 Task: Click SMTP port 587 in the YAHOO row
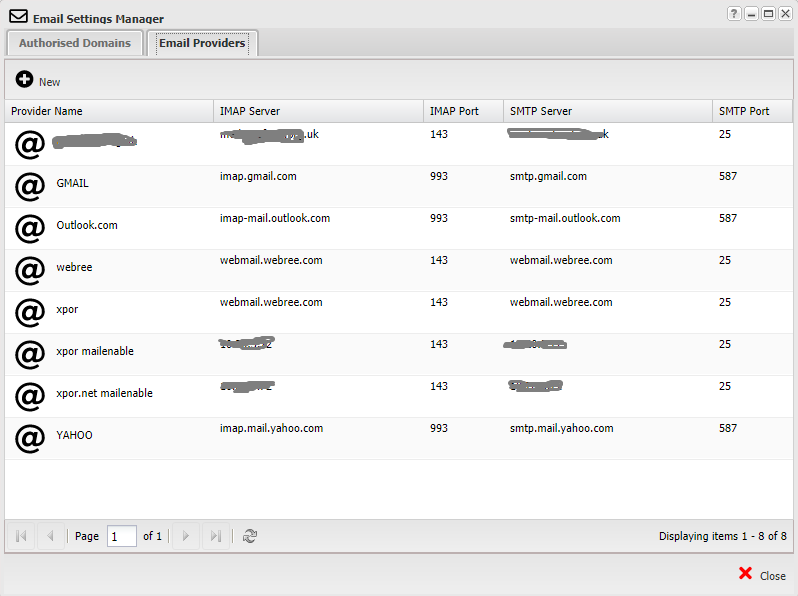[x=728, y=428]
